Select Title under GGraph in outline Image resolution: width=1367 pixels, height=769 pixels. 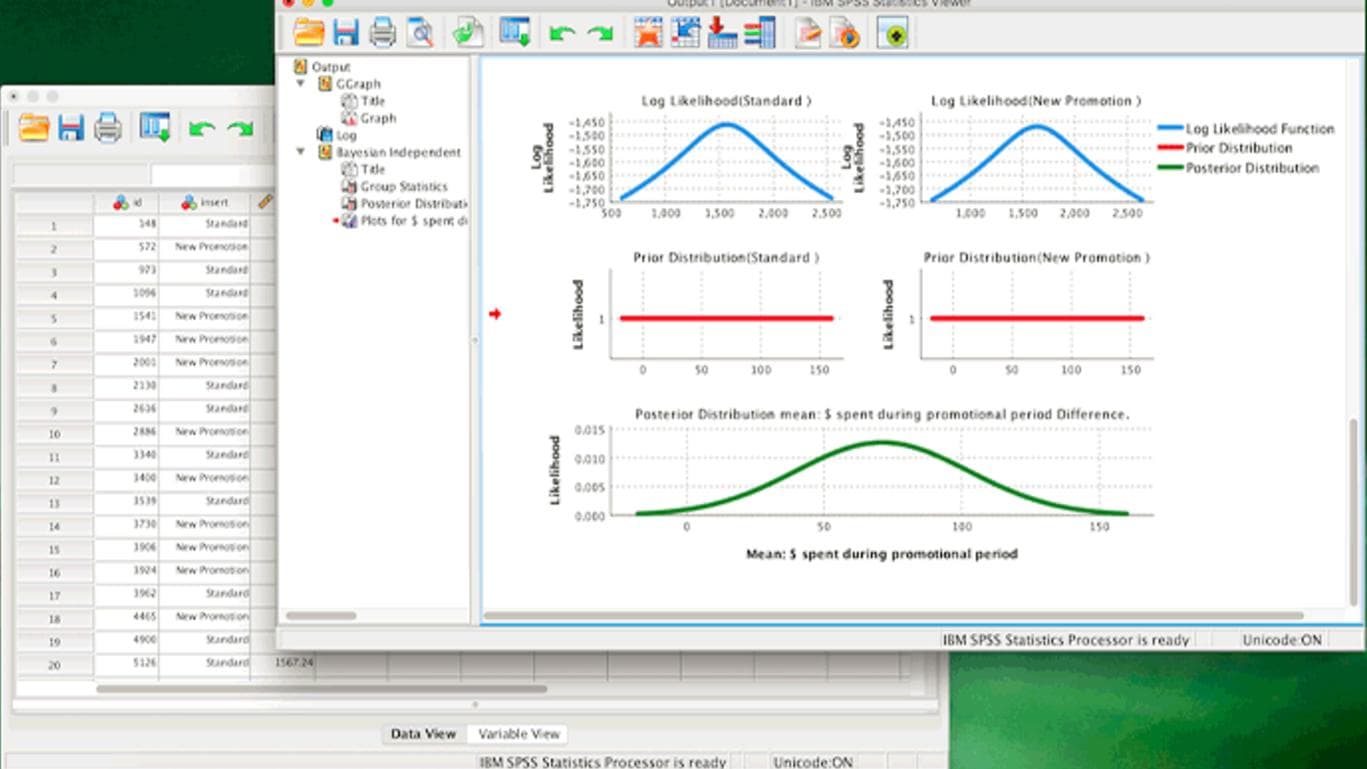373,101
